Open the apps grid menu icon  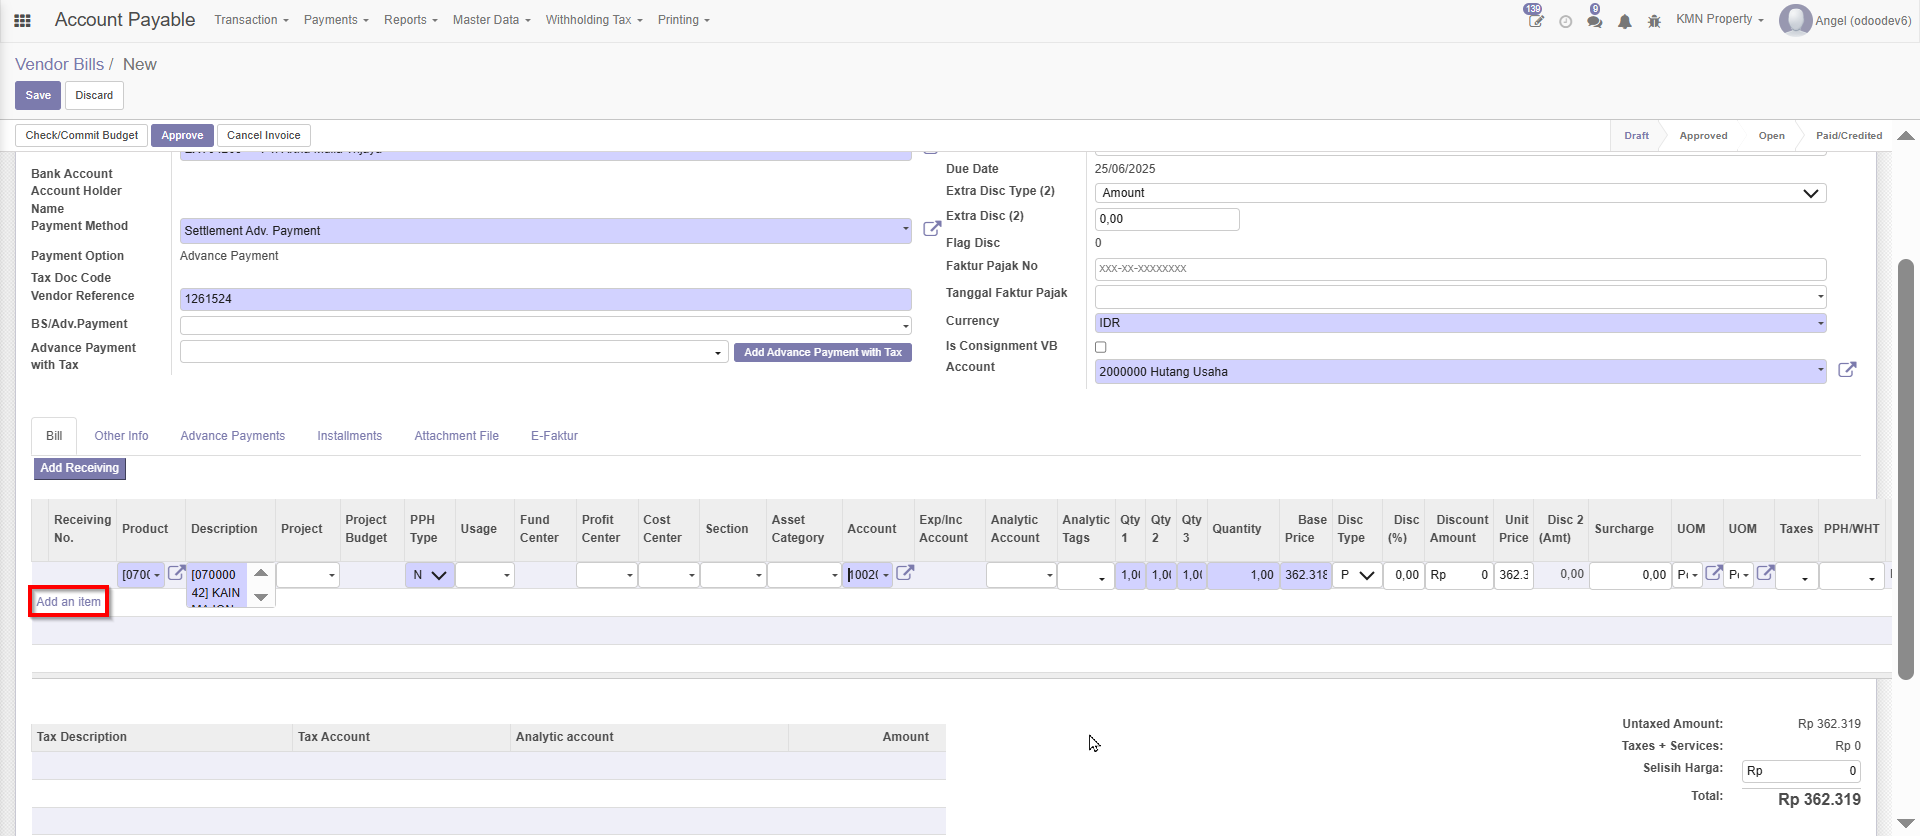click(x=22, y=20)
